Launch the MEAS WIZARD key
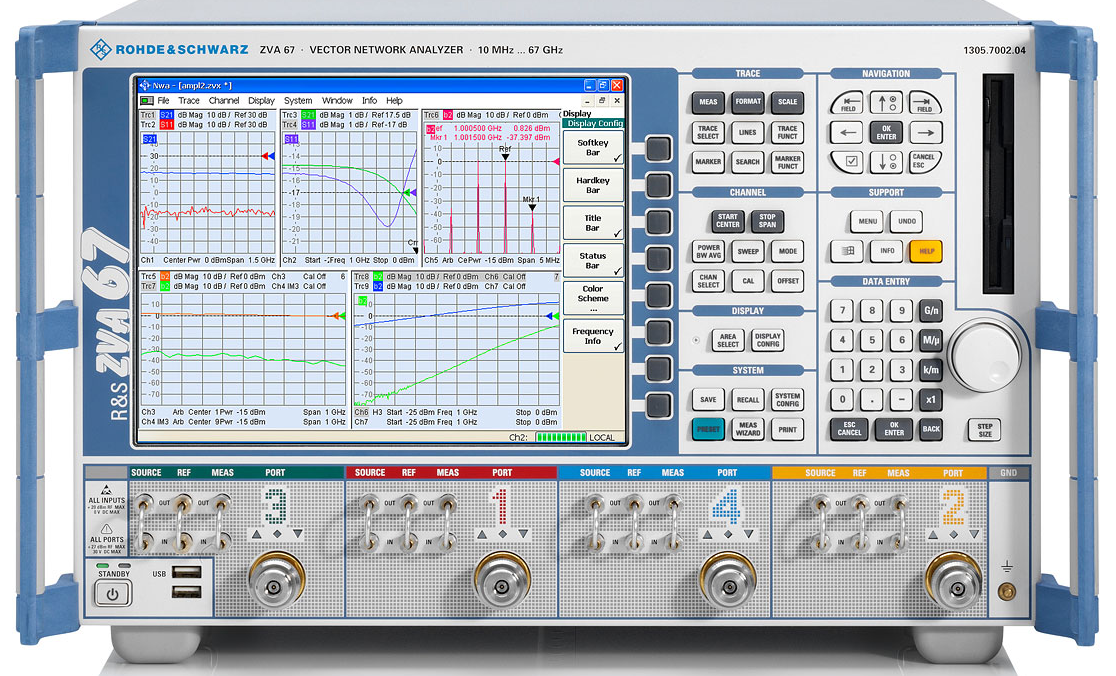1116x676 pixels. 748,429
